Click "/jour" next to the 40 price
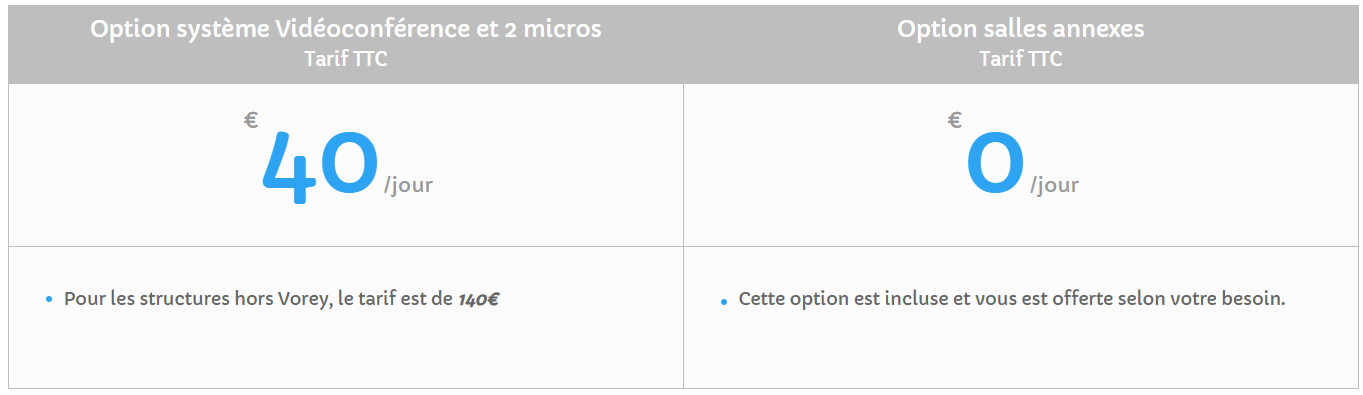Image resolution: width=1363 pixels, height=395 pixels. coord(408,186)
